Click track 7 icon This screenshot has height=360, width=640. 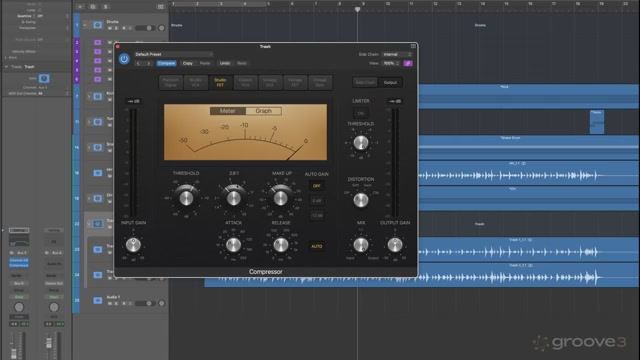click(98, 96)
